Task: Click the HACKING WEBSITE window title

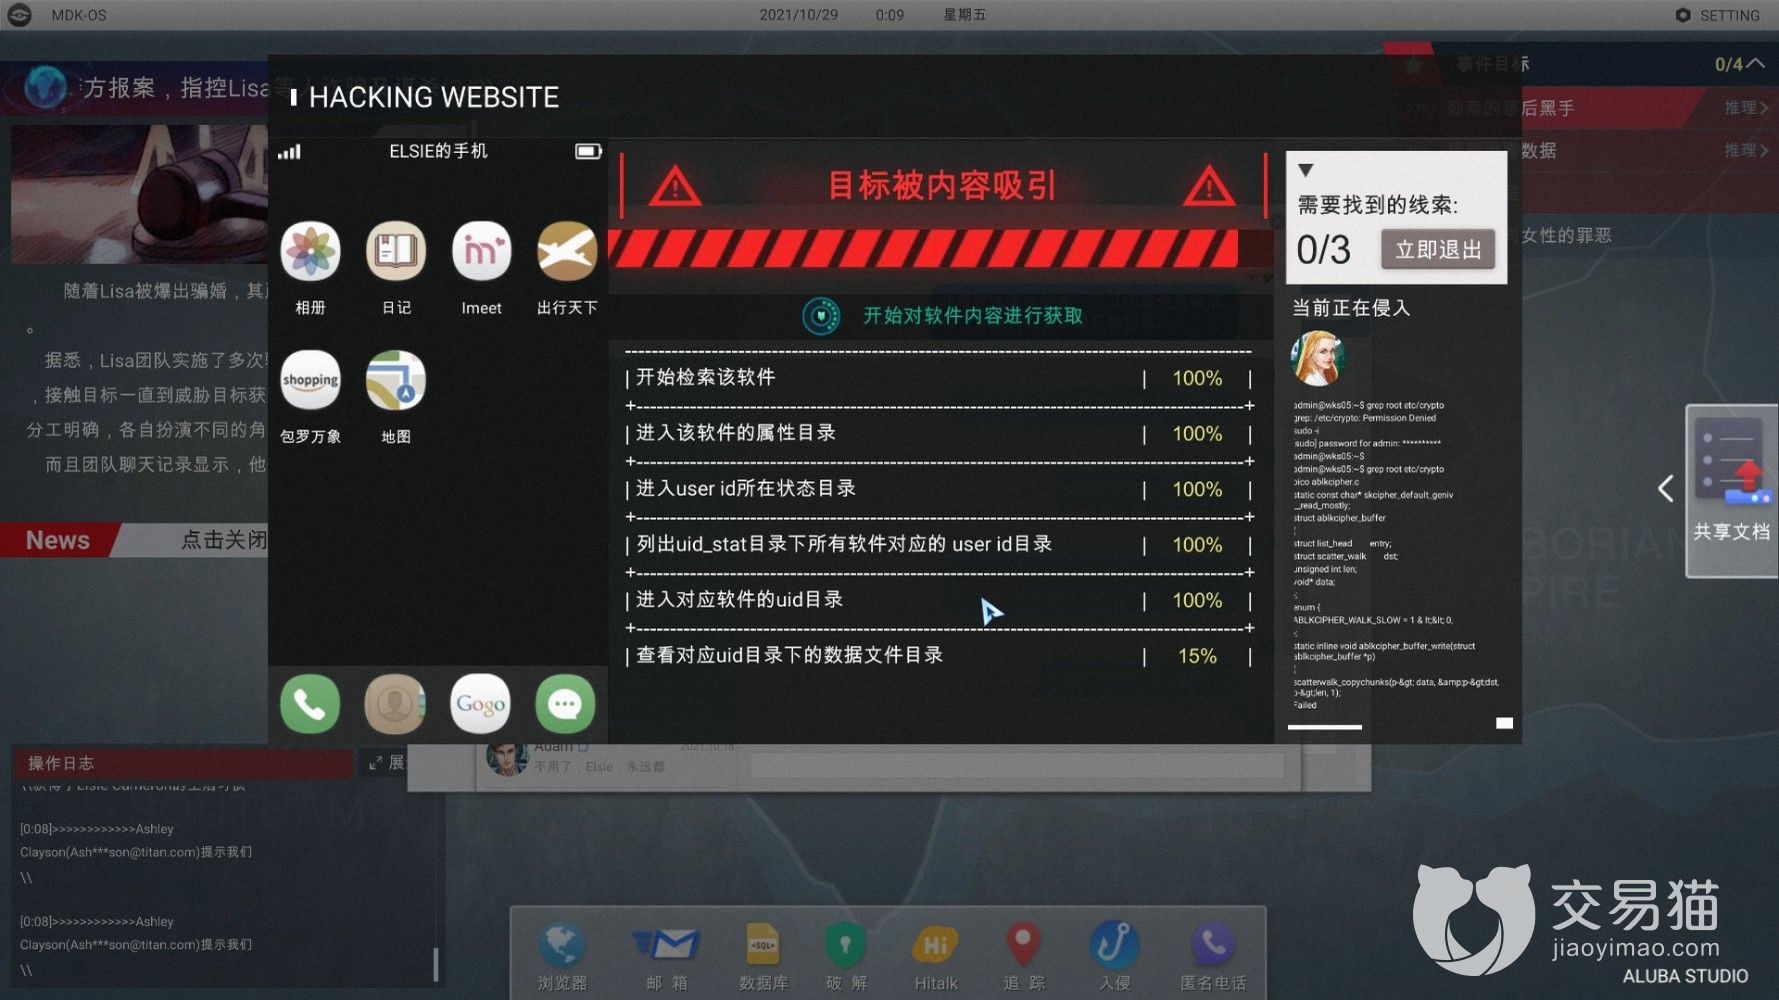Action: (434, 97)
